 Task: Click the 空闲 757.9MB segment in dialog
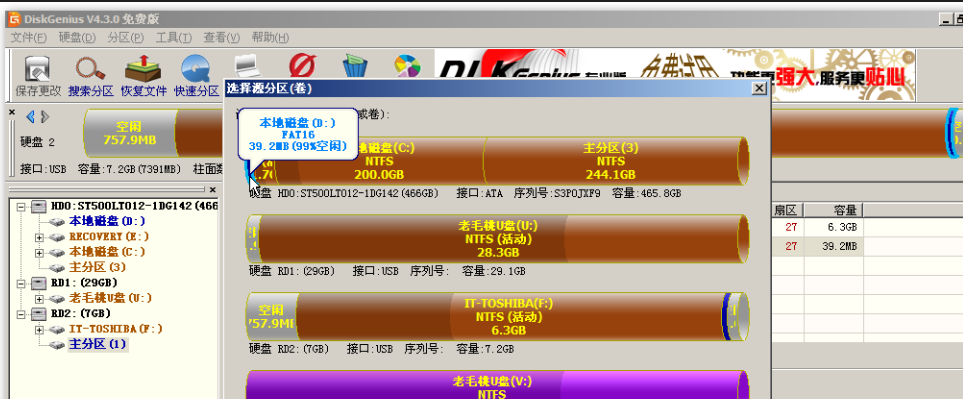271,316
